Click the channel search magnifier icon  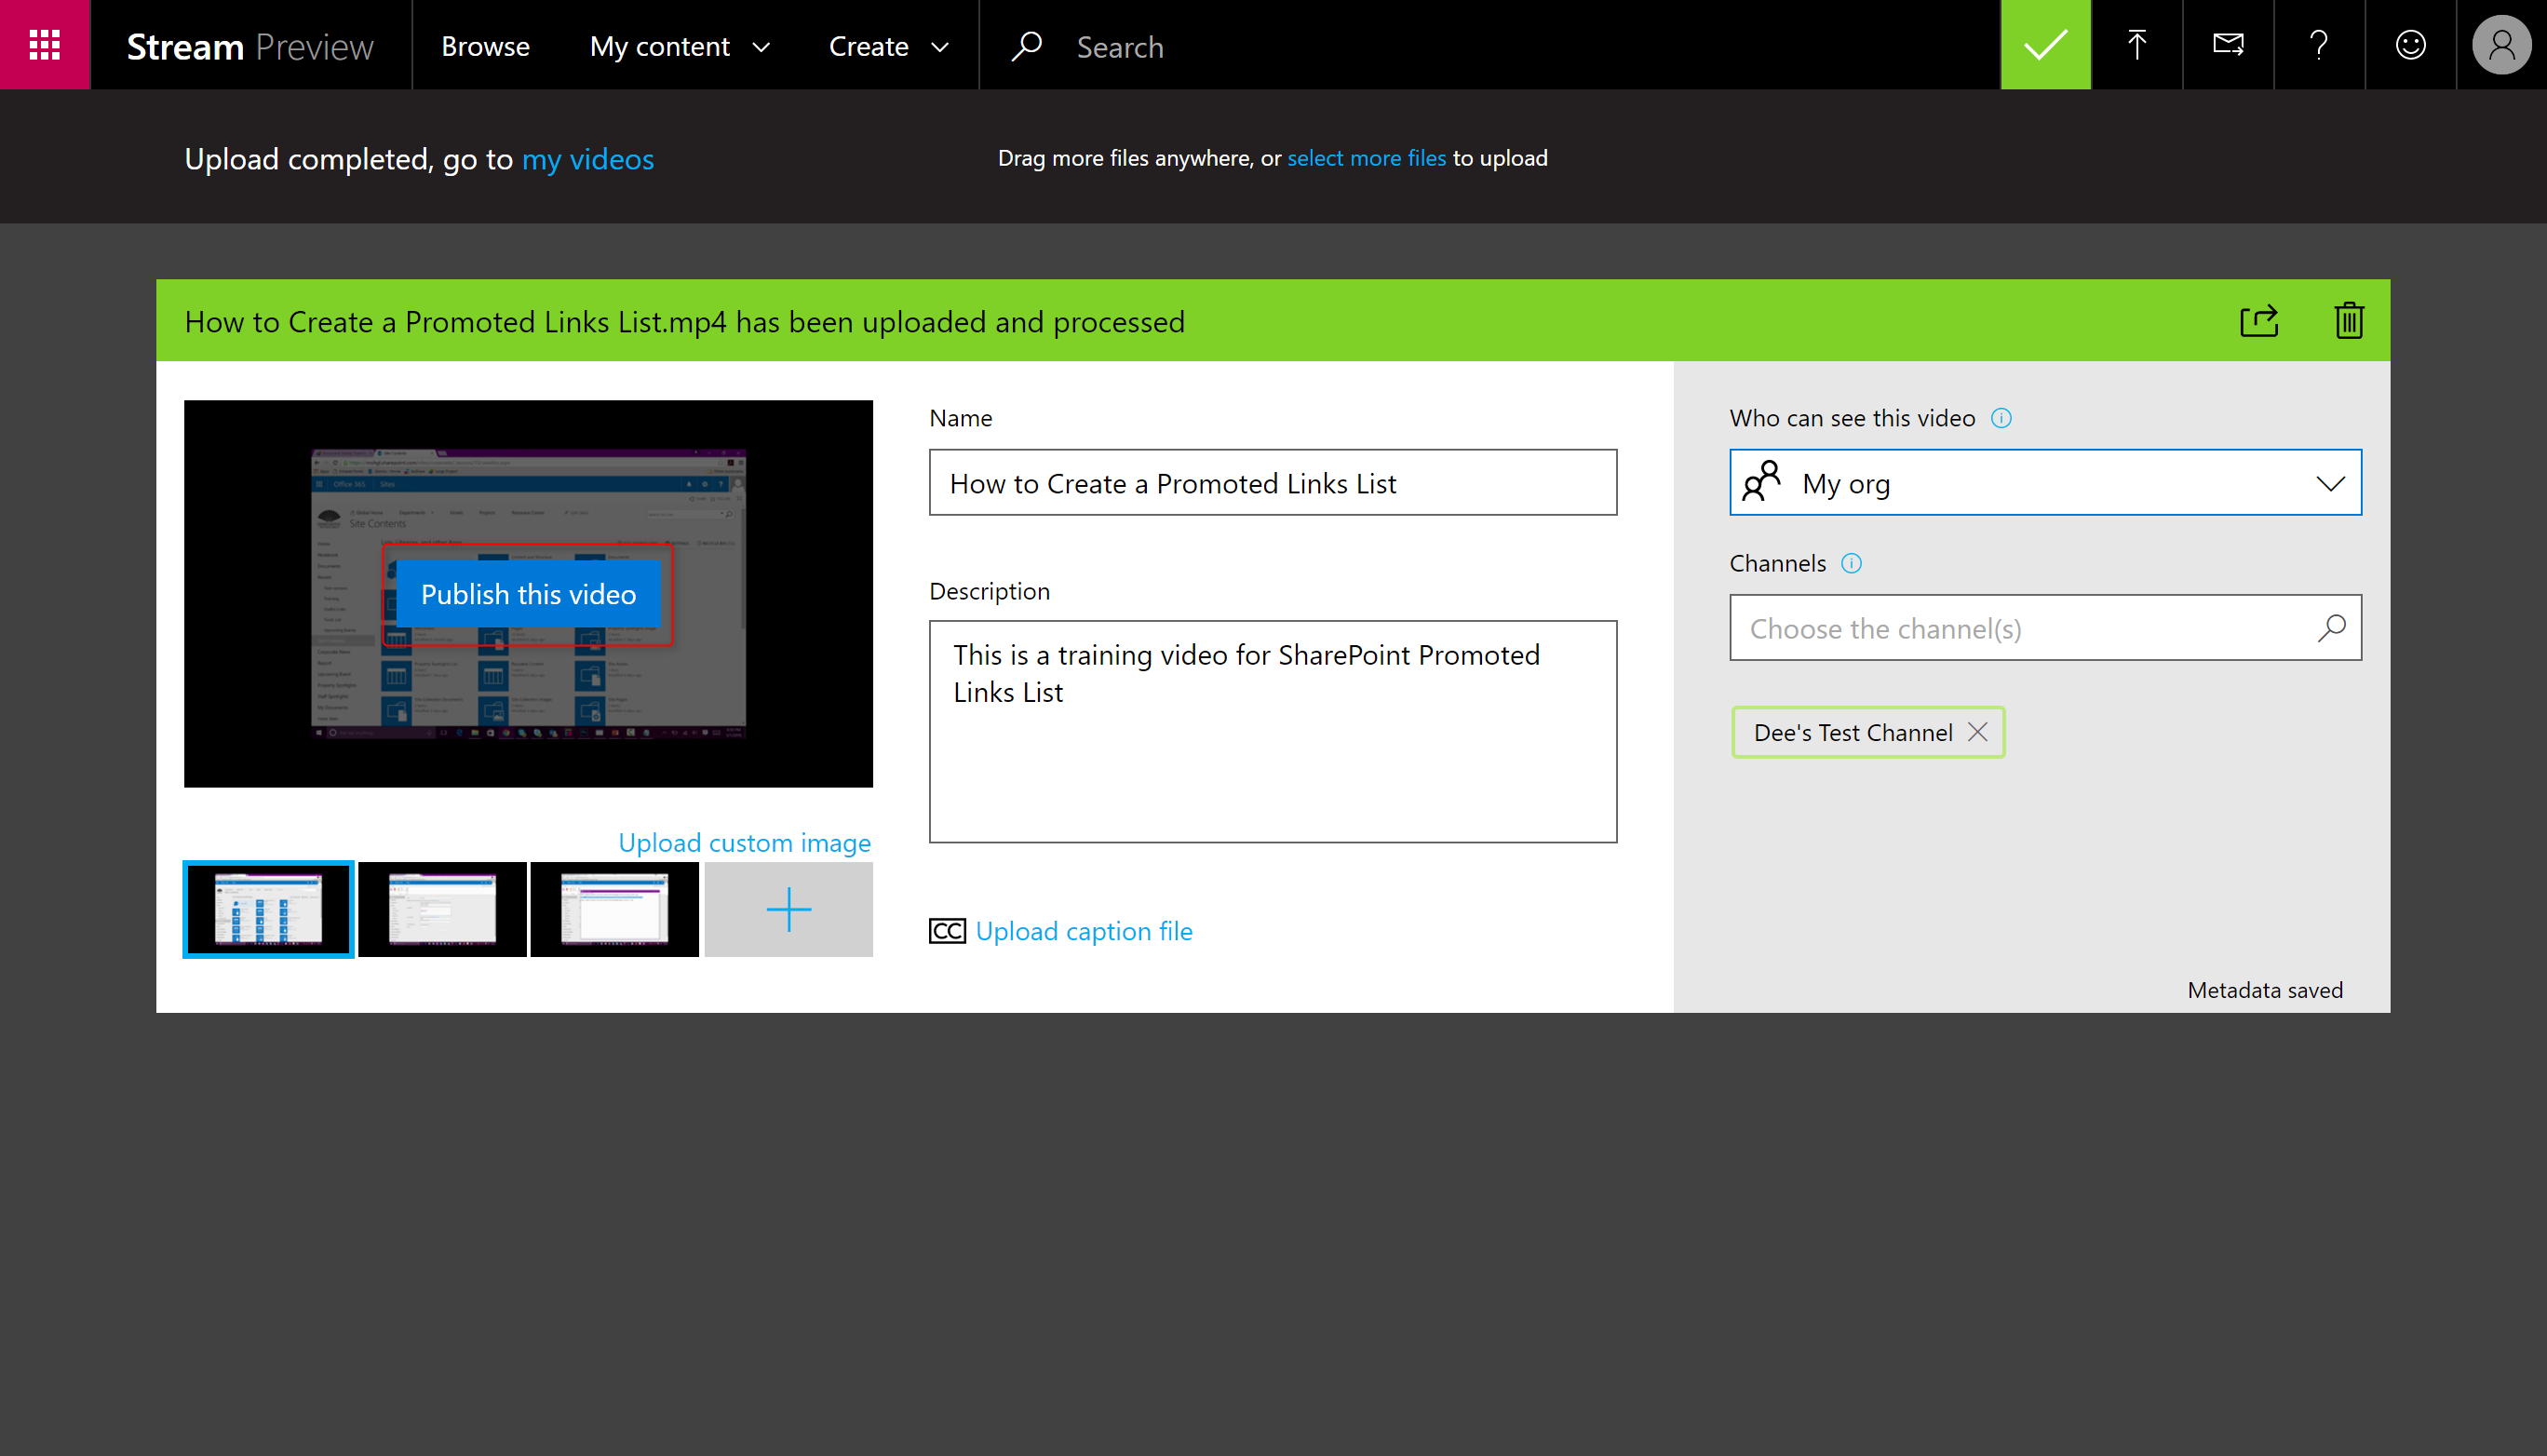click(2331, 628)
